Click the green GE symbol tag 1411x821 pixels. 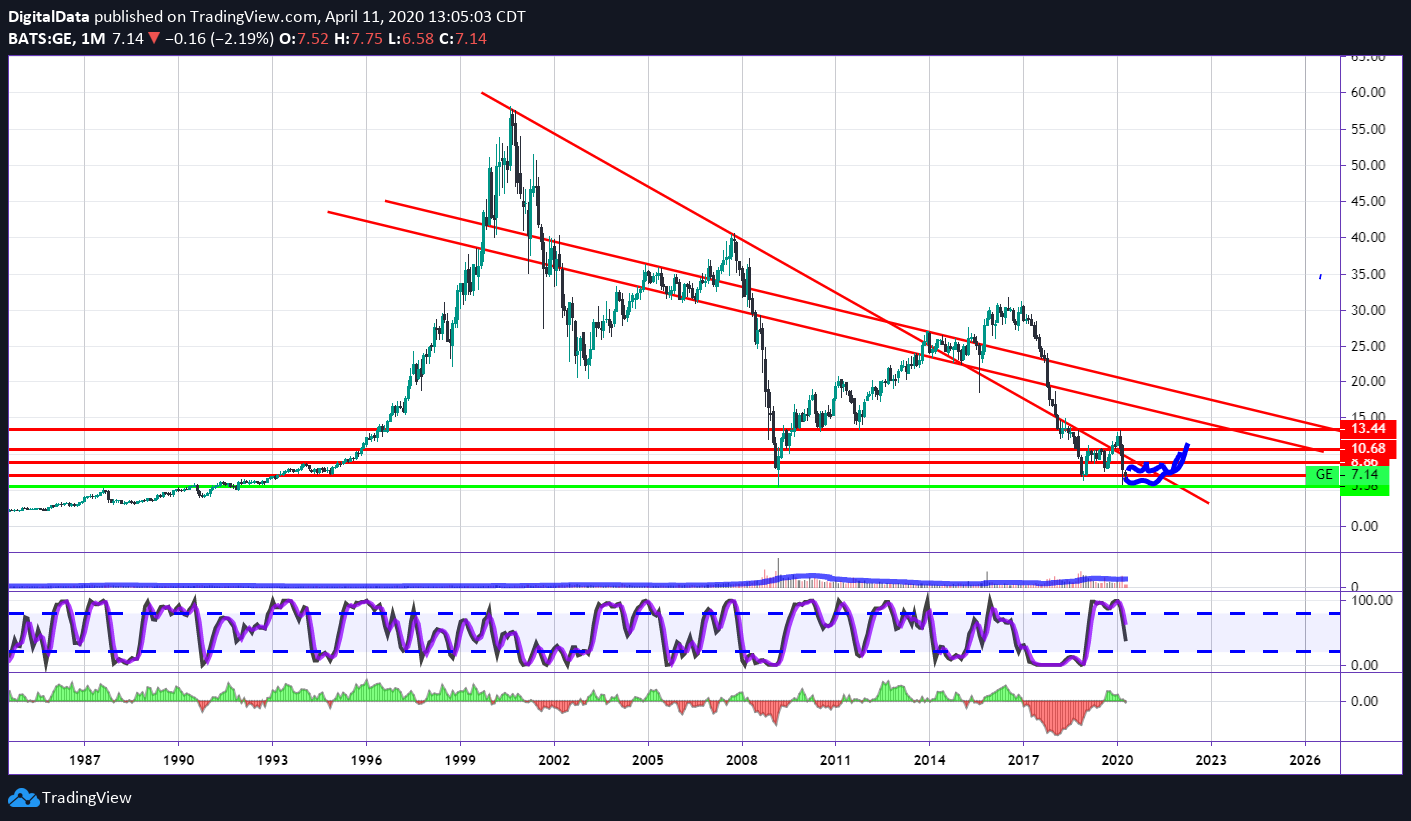tap(1323, 475)
